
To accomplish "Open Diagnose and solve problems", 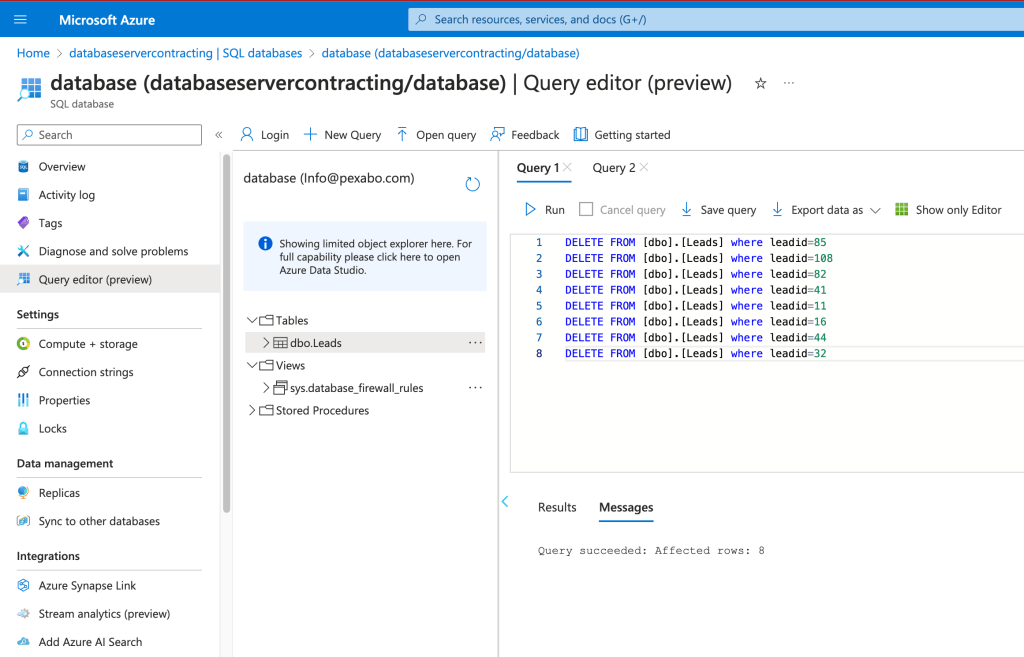I will click(113, 251).
